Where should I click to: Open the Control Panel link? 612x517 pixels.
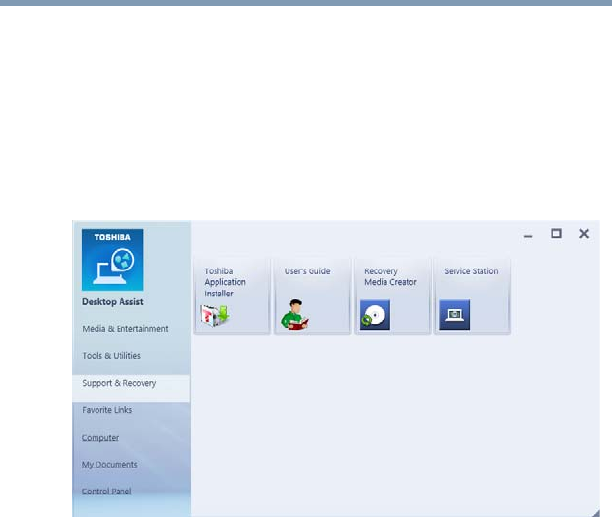[106, 491]
